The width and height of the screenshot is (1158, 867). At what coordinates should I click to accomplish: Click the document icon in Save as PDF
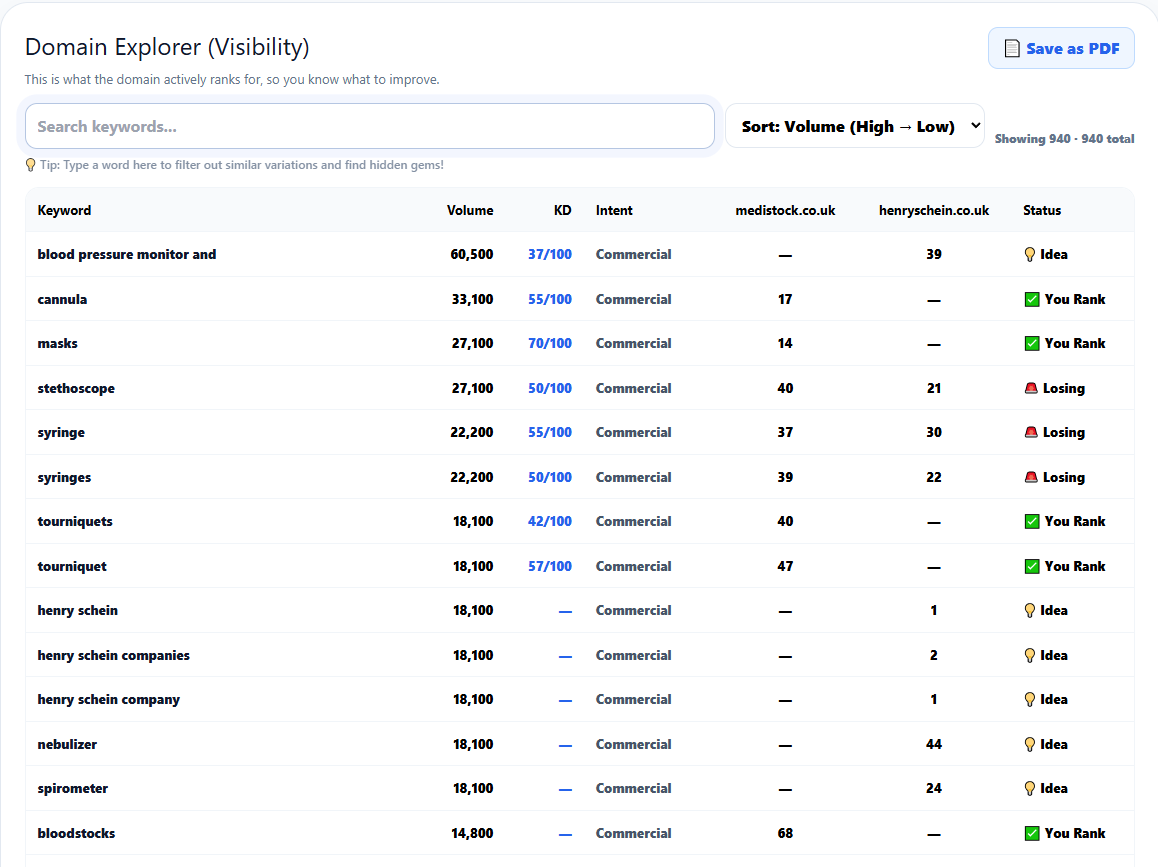[1012, 49]
